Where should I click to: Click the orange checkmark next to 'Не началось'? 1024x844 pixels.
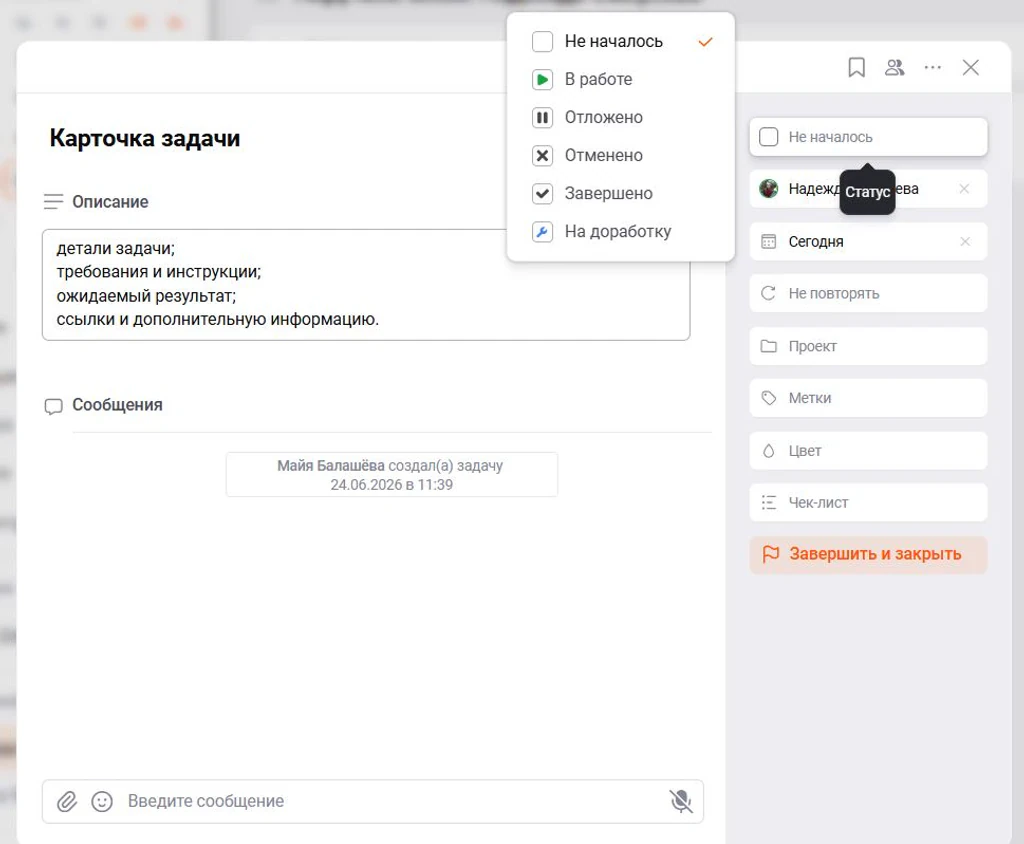(705, 42)
